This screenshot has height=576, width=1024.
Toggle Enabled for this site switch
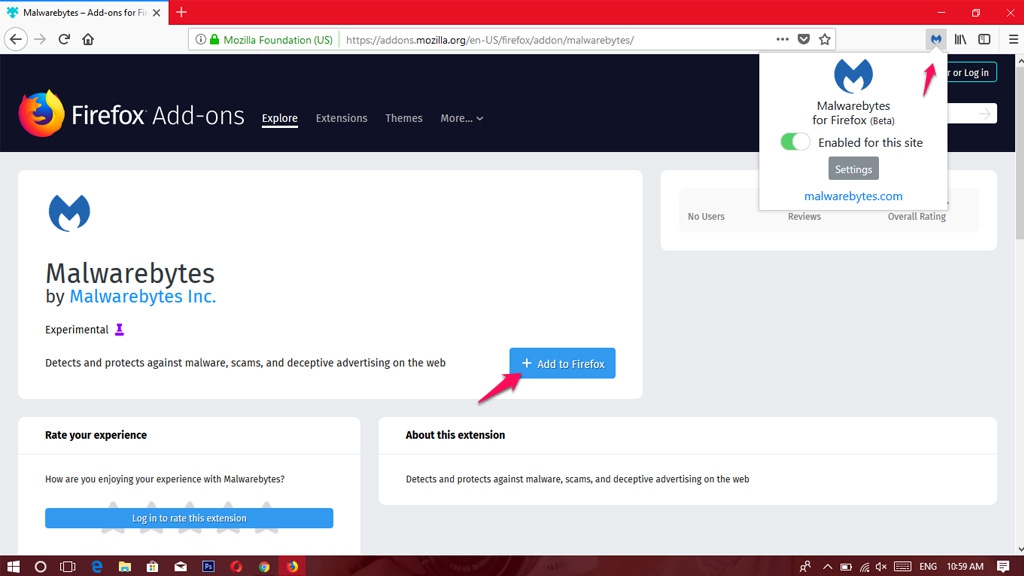pyautogui.click(x=795, y=142)
